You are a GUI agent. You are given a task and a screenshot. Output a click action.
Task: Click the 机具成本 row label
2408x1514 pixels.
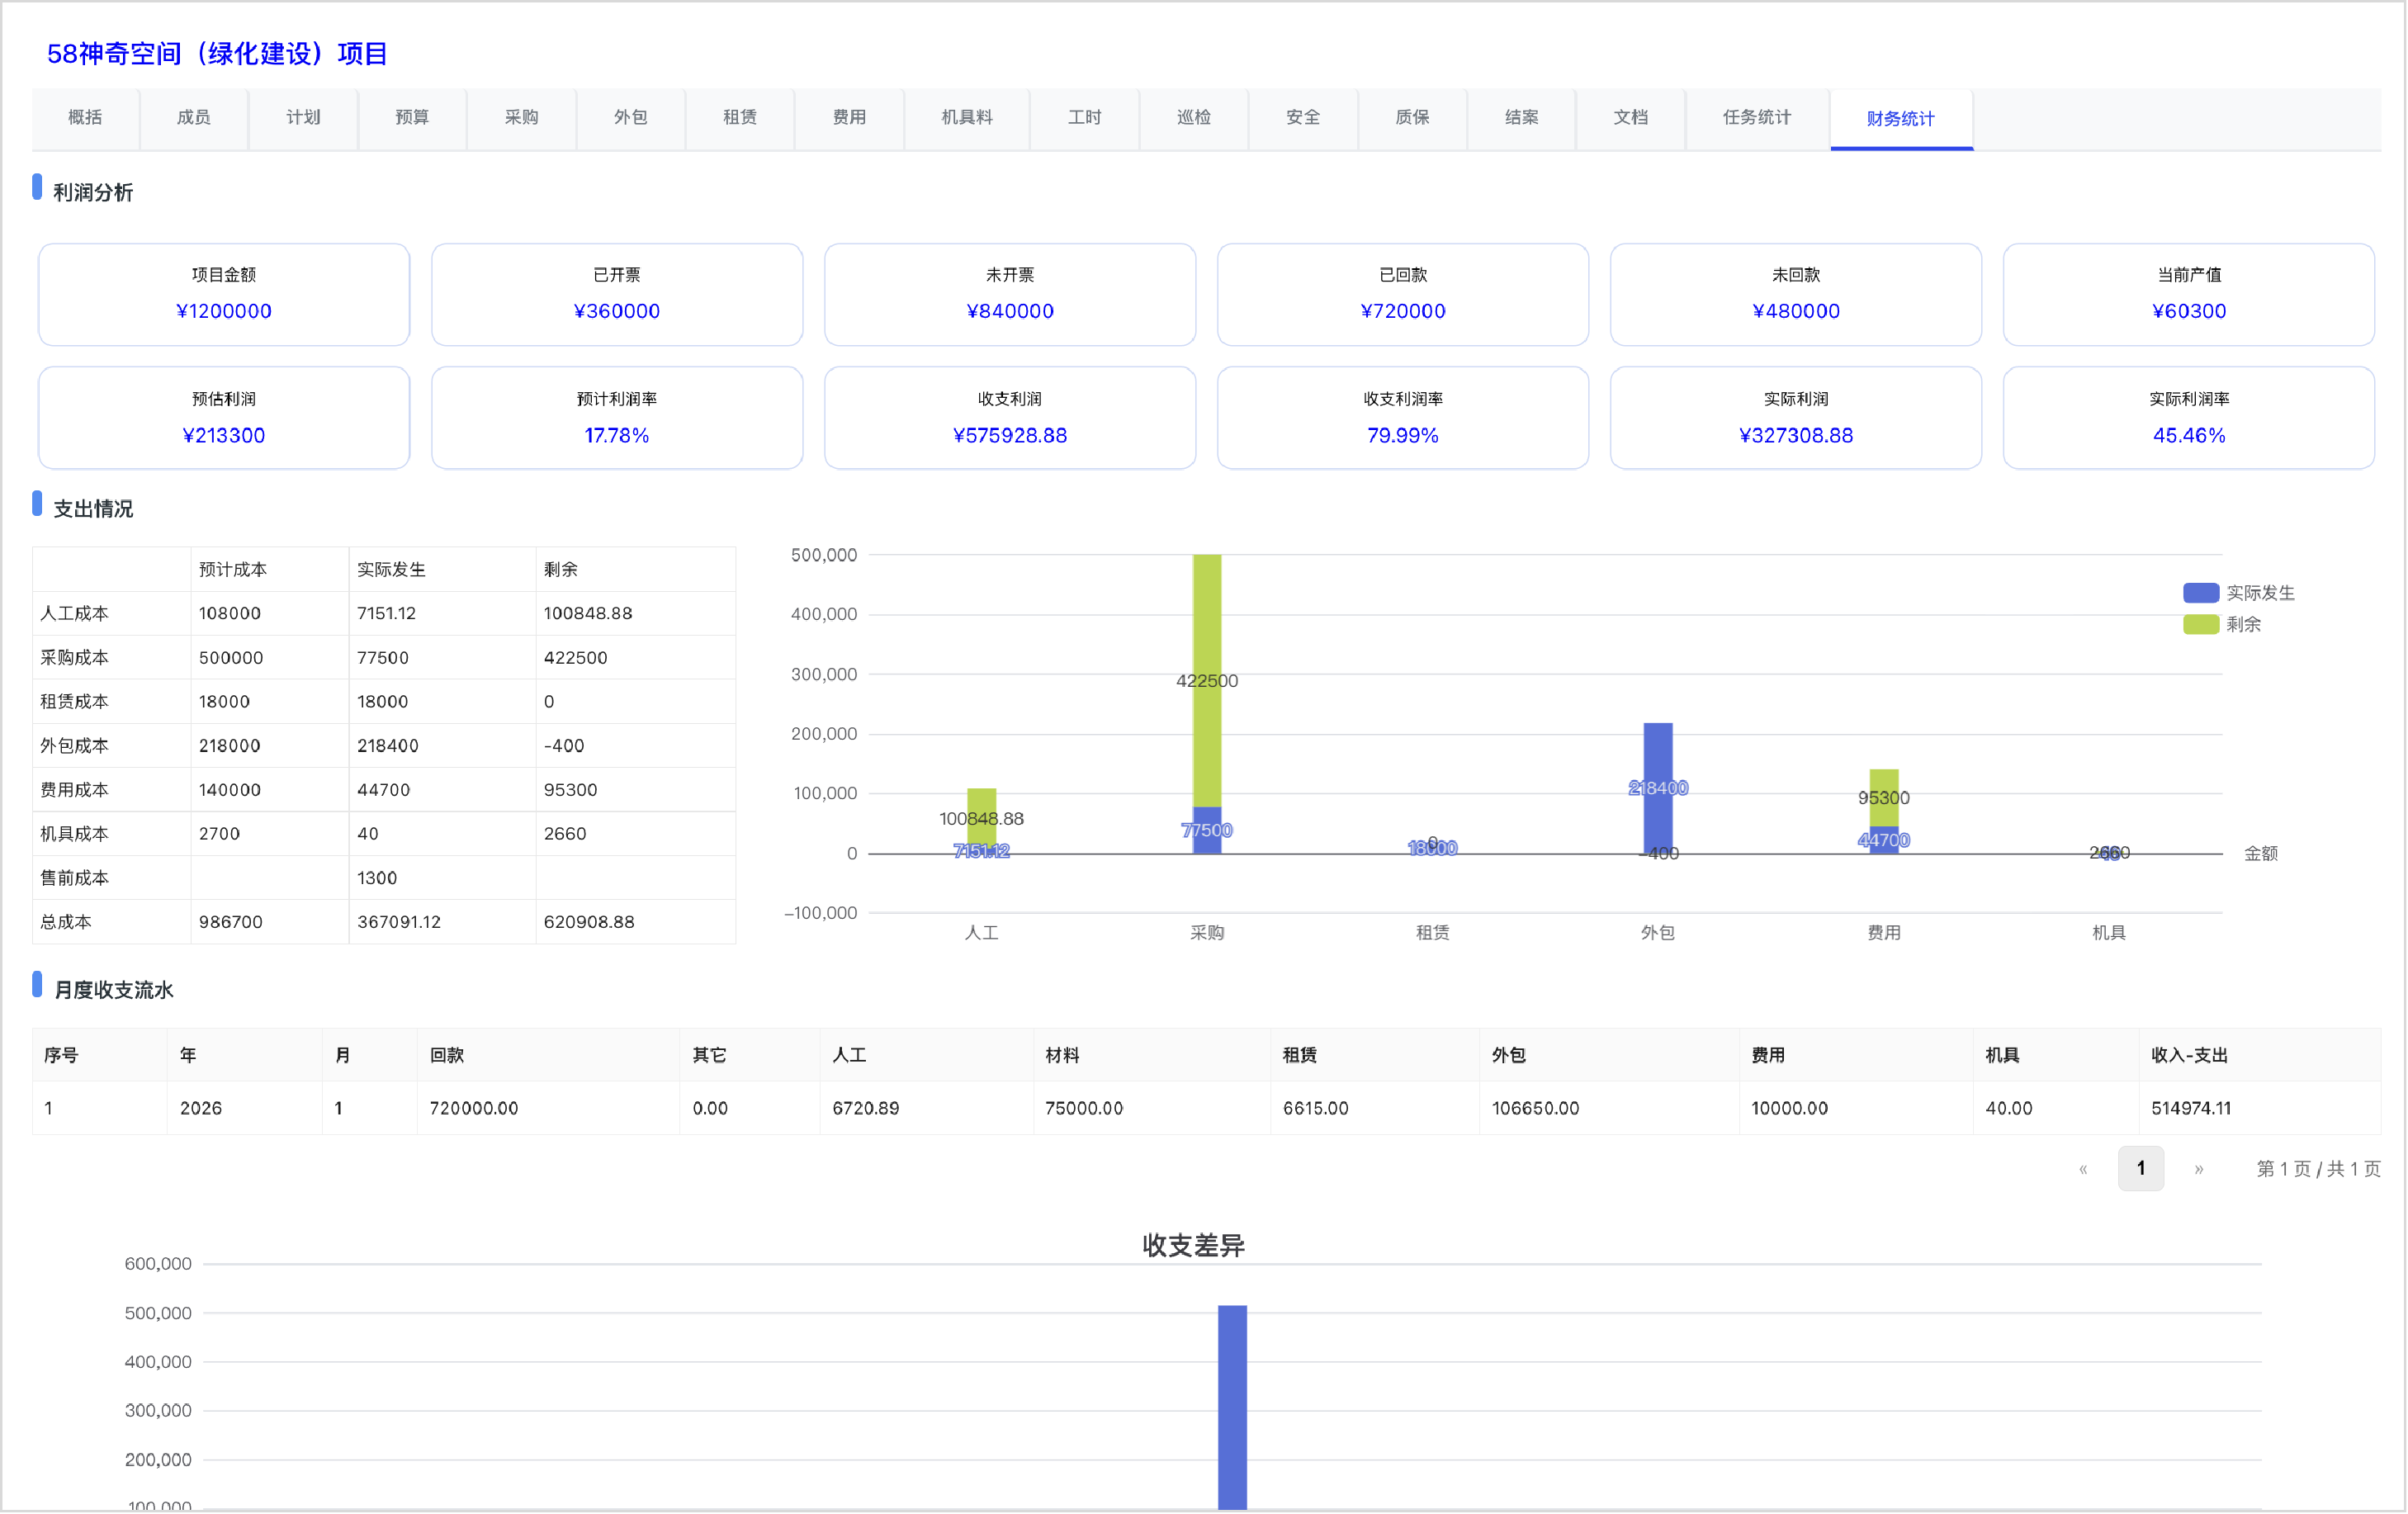tap(74, 834)
